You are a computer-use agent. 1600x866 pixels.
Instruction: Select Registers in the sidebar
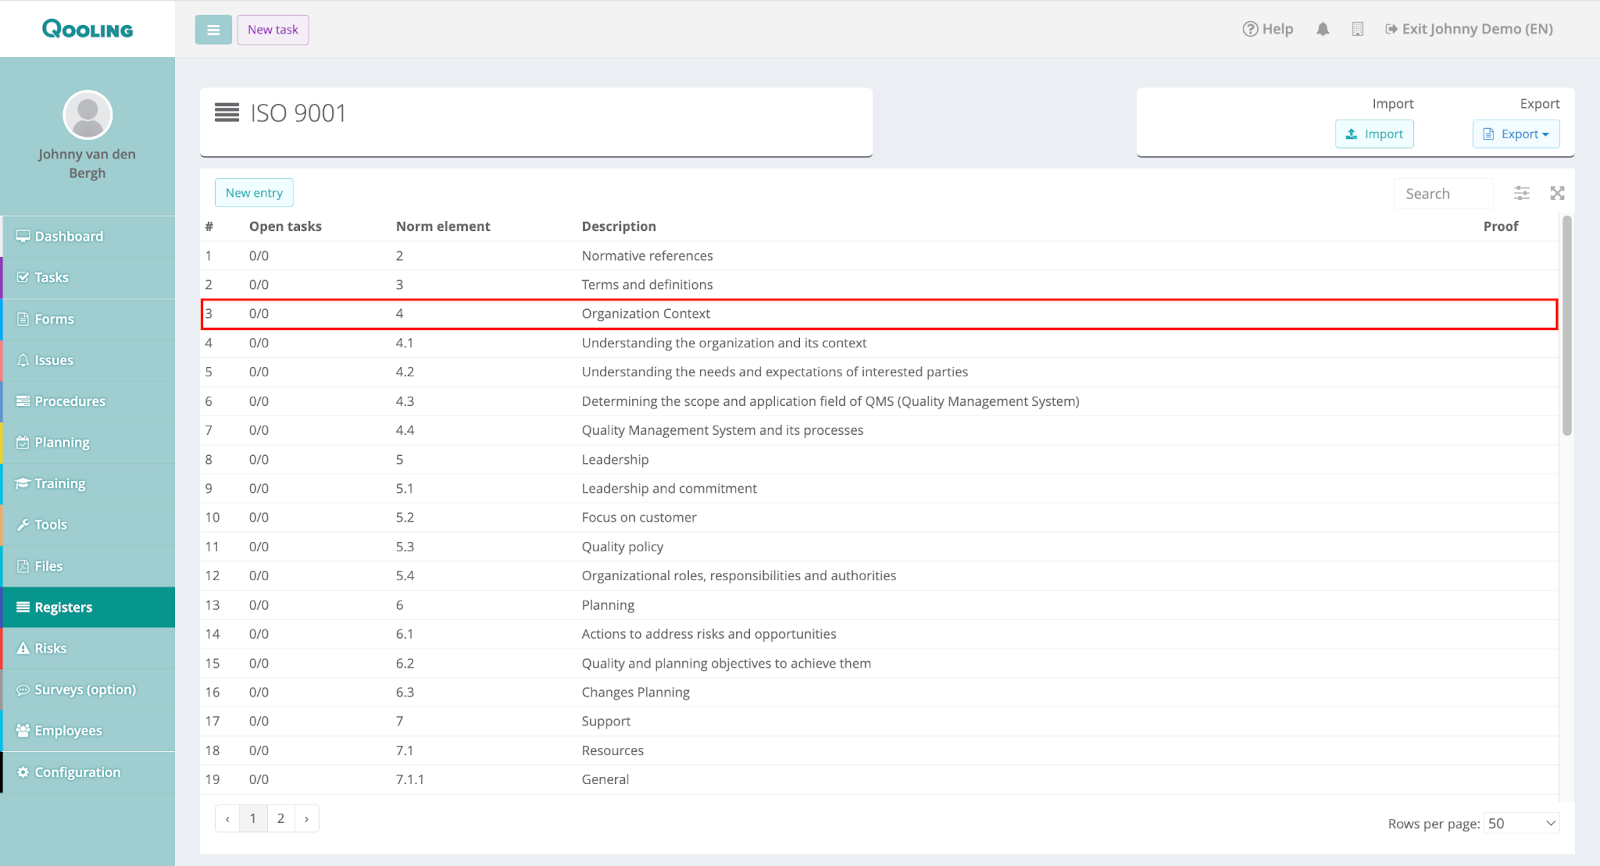point(88,607)
